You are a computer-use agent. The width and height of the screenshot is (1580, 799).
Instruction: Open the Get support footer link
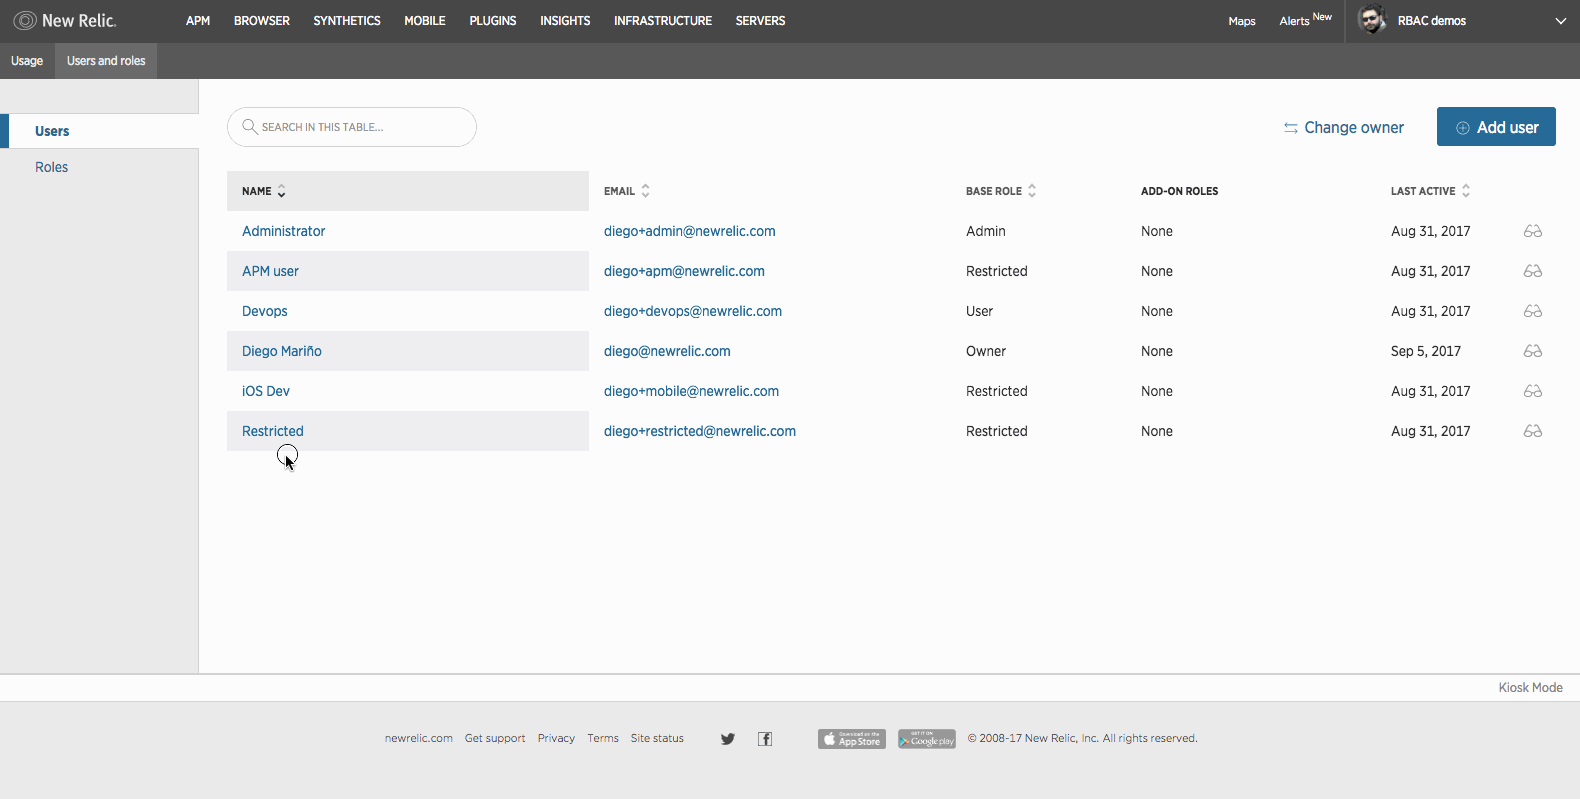[x=495, y=738]
